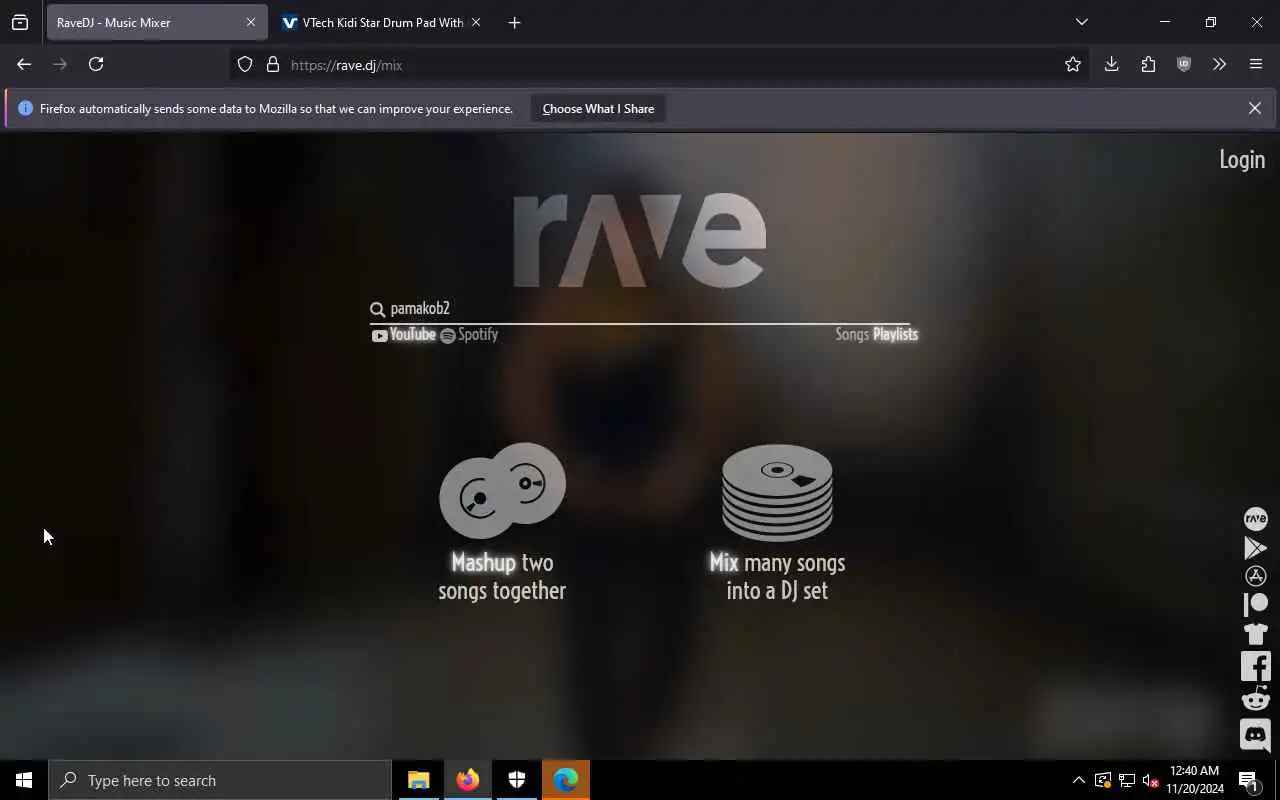The width and height of the screenshot is (1280, 800).
Task: Open the Discord icon link
Action: [x=1255, y=735]
